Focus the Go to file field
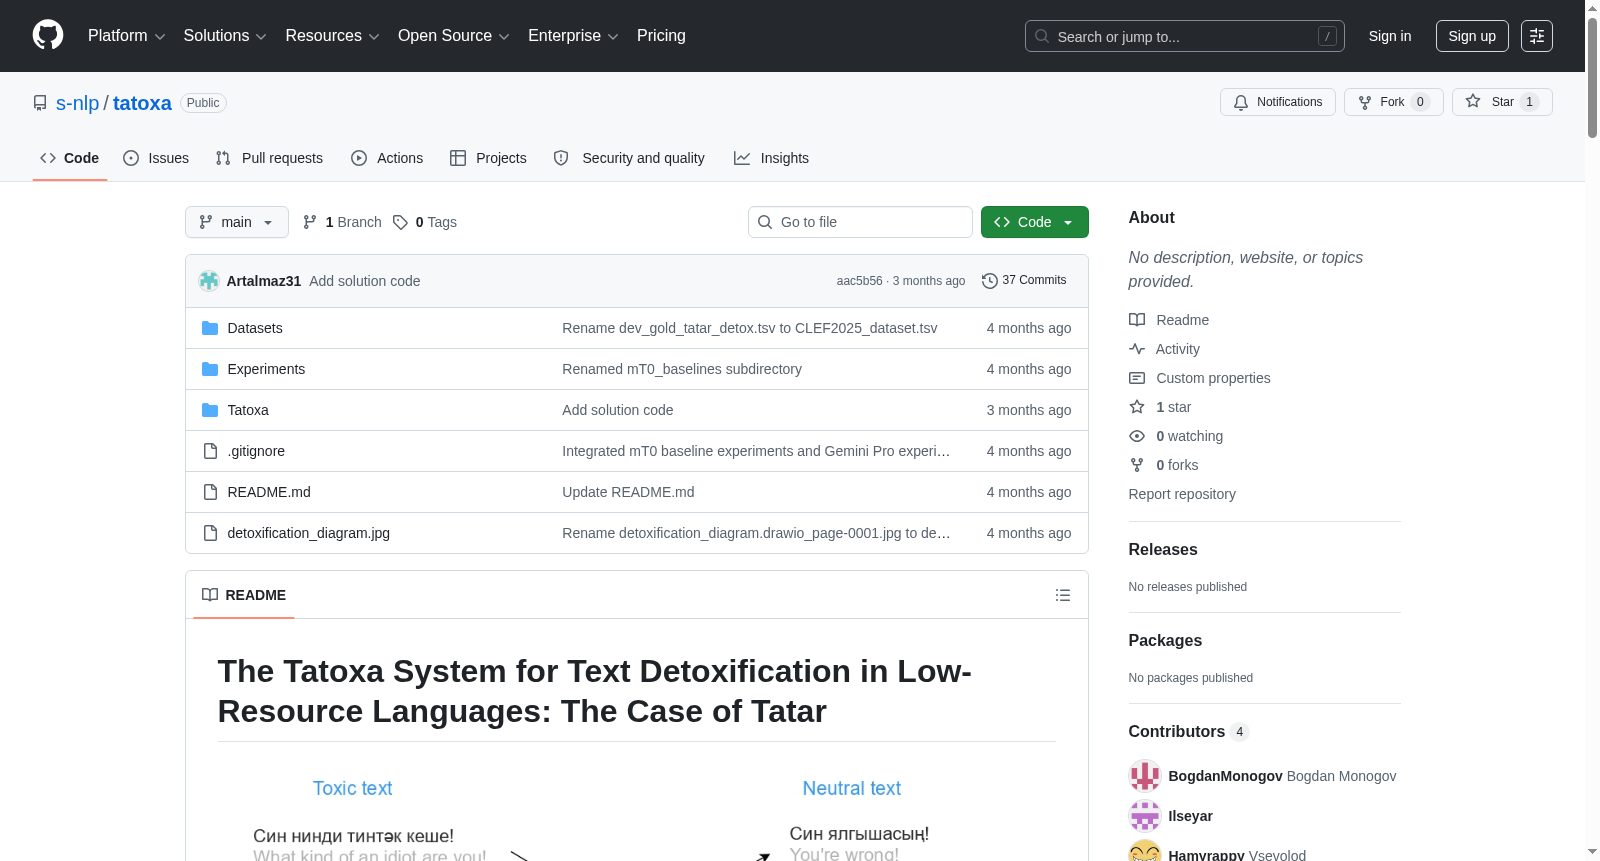1600x861 pixels. [860, 222]
